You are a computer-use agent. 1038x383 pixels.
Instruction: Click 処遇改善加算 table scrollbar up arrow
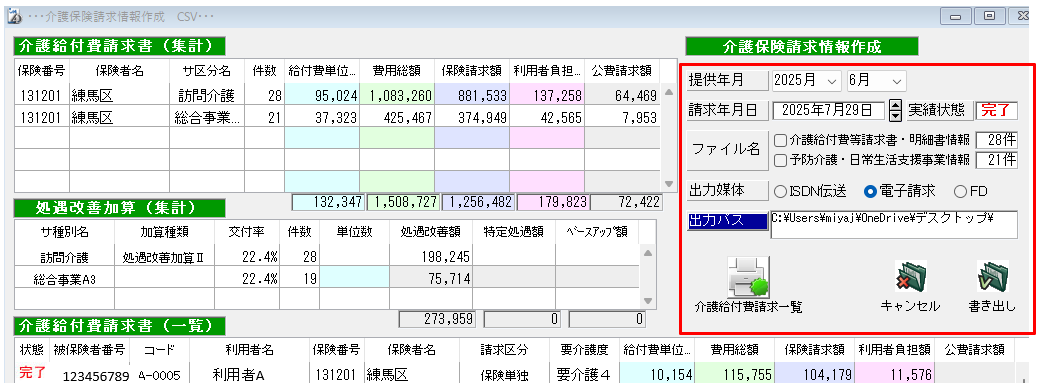pyautogui.click(x=649, y=253)
